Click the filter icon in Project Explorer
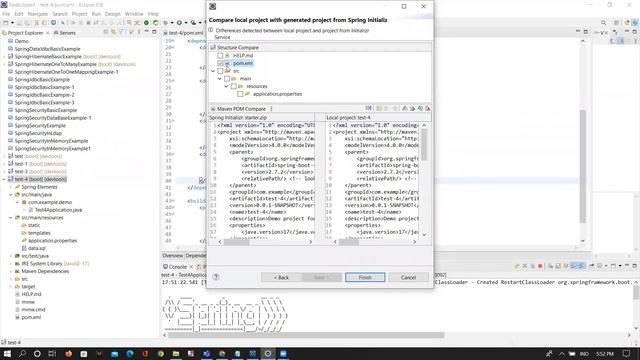The width and height of the screenshot is (640, 360). point(121,32)
